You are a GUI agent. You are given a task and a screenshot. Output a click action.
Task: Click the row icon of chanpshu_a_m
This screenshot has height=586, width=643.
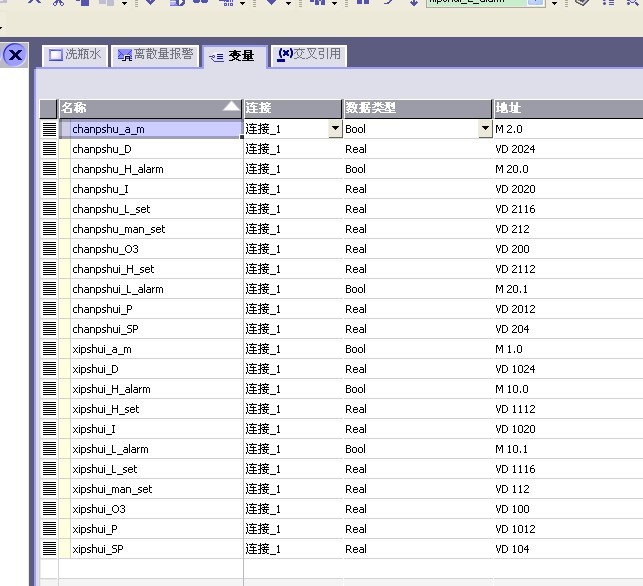(49, 129)
